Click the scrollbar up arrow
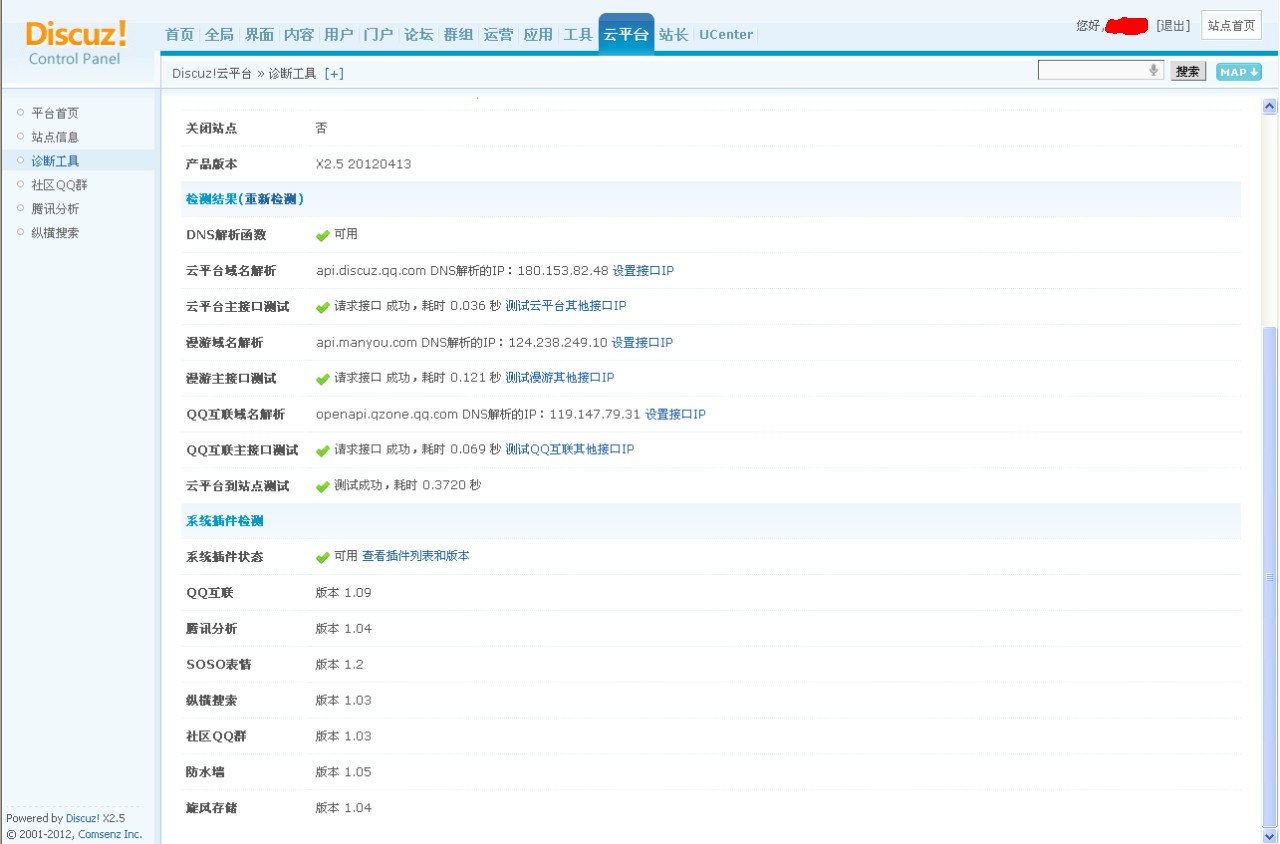Screen dimensions: 1280x844 coord(1270,106)
